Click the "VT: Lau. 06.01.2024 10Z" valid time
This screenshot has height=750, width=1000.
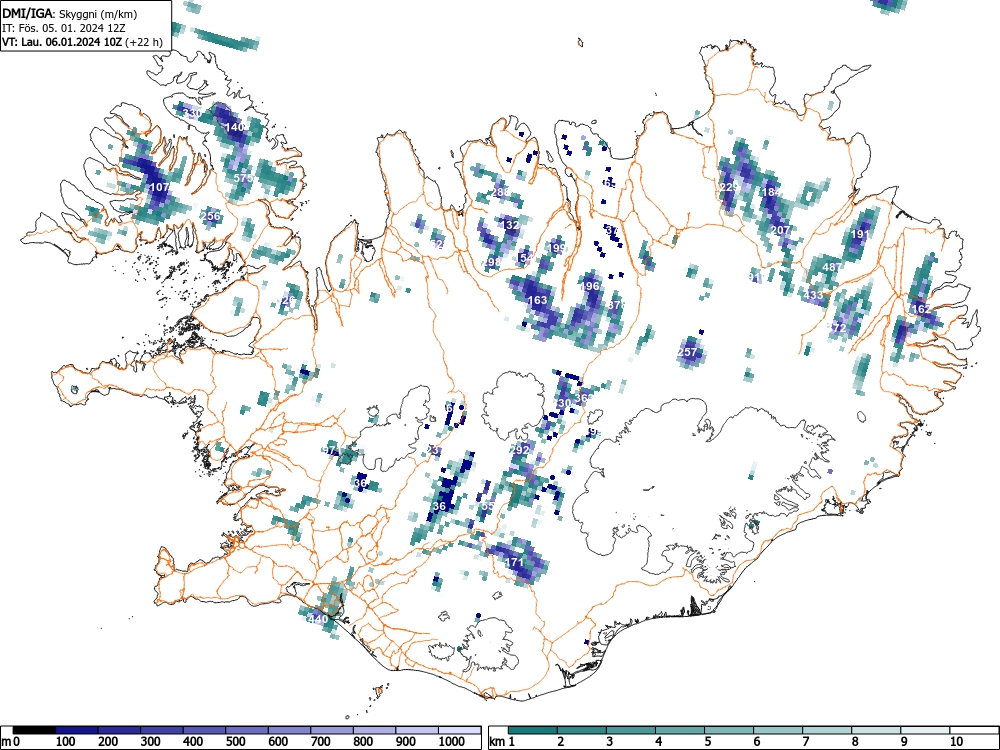coord(62,42)
